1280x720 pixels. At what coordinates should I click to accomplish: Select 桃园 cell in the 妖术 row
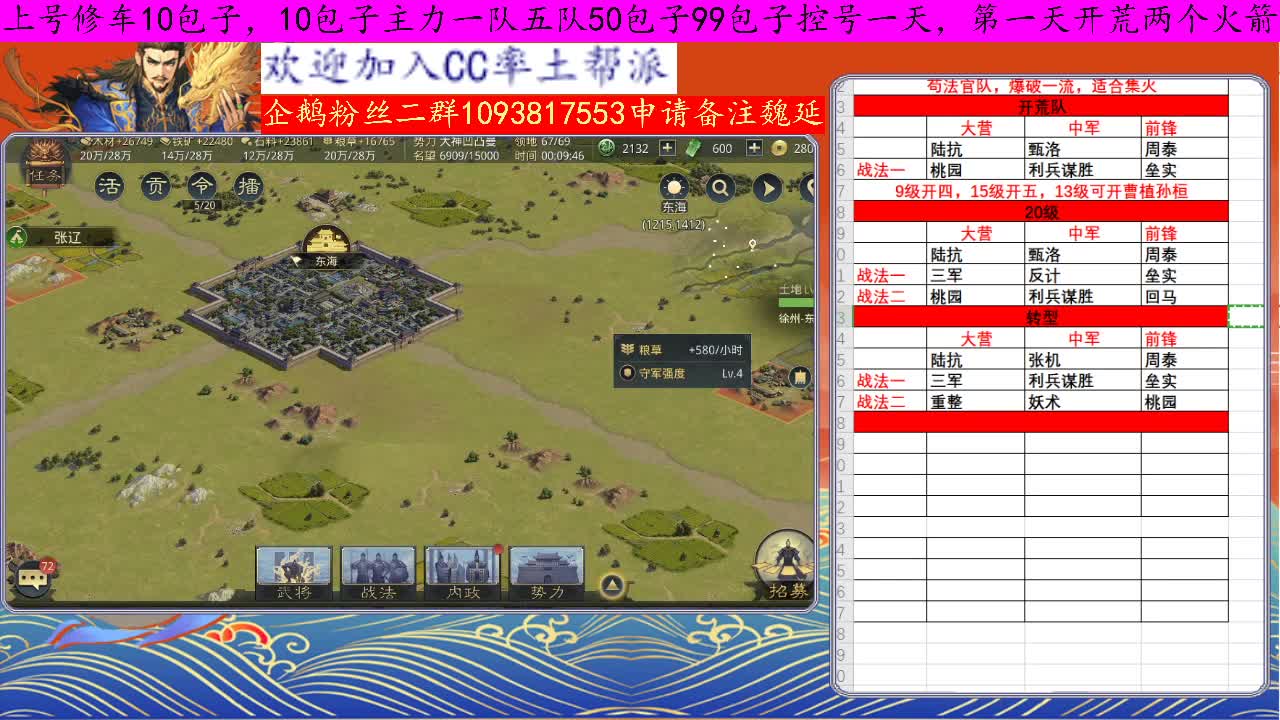click(x=1184, y=402)
